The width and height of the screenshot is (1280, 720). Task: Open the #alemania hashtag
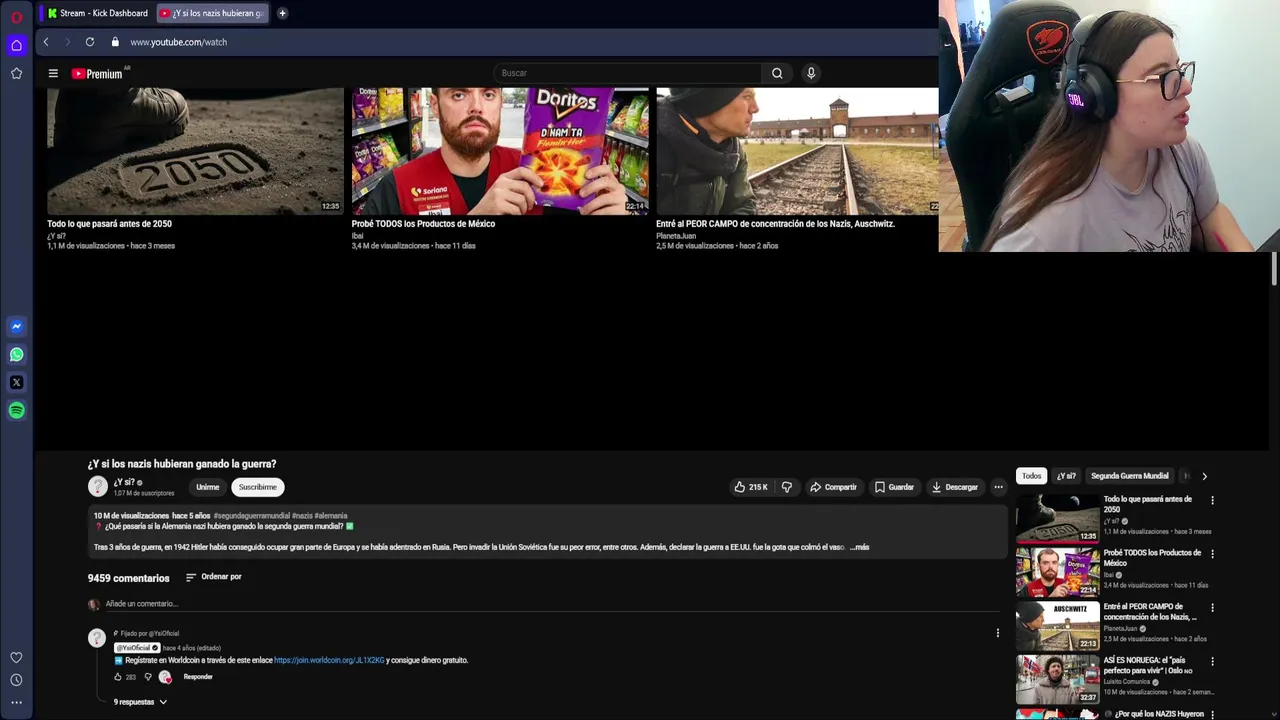331,516
